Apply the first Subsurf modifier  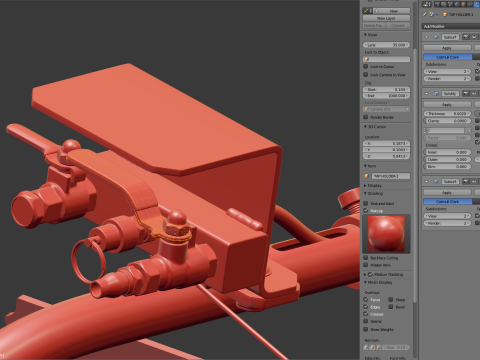[x=447, y=48]
